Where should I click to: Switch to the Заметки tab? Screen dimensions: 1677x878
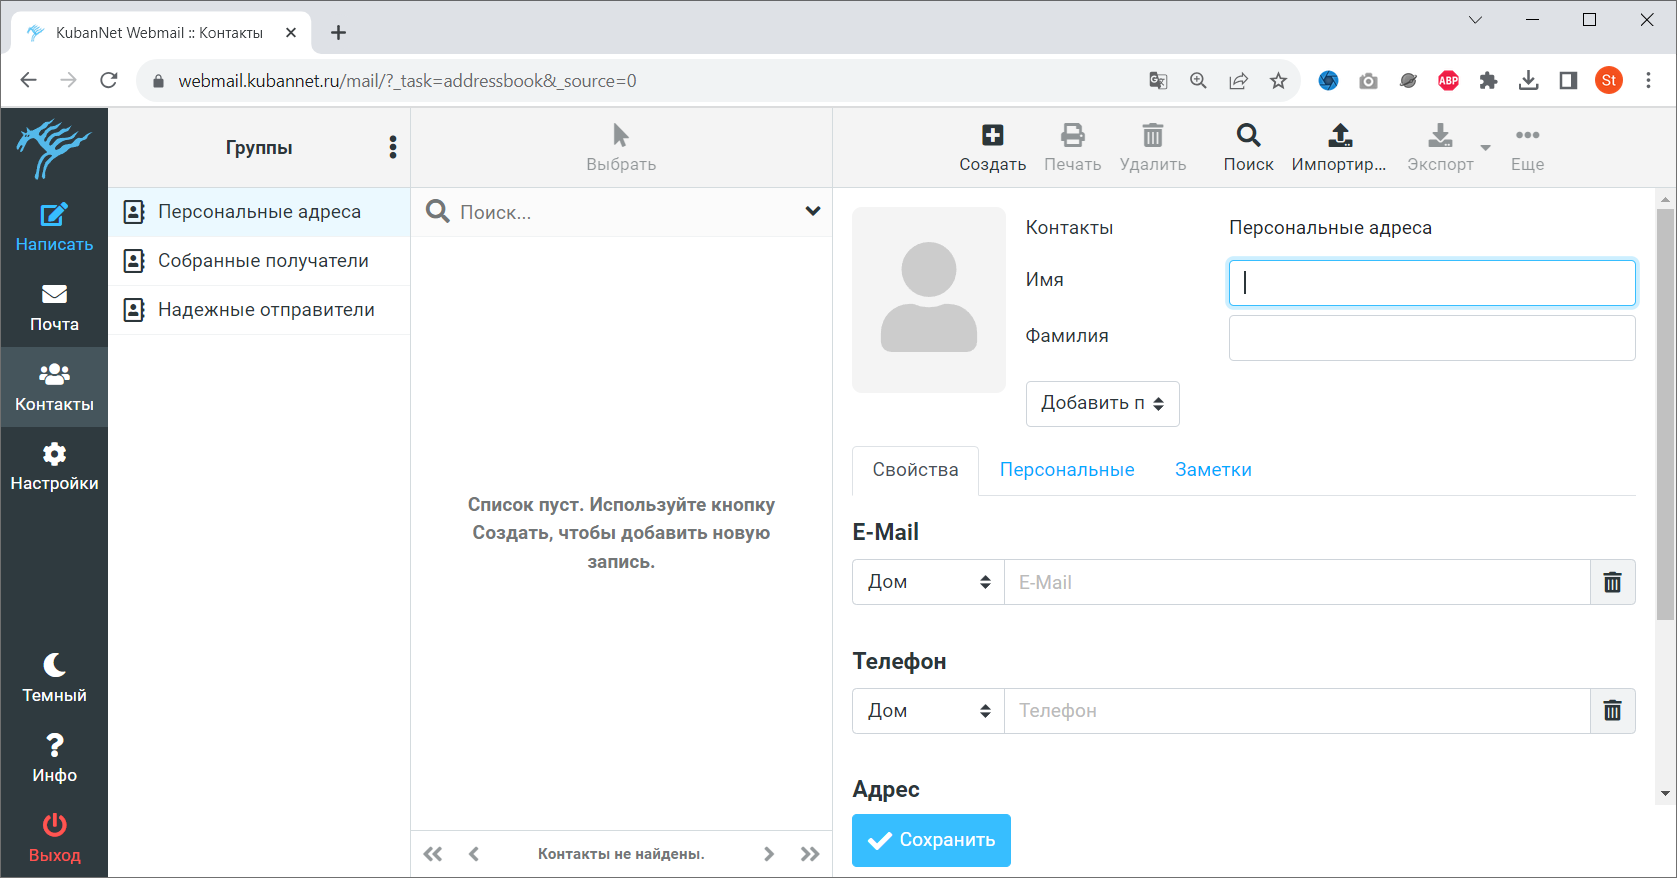click(1213, 470)
